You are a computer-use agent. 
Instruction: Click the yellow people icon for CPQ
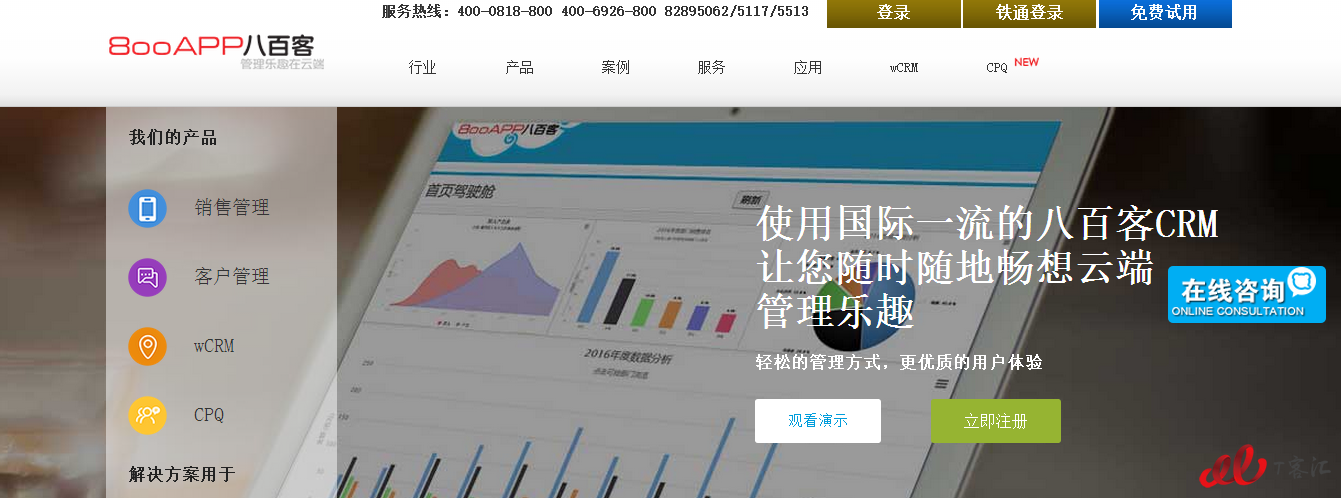[147, 415]
